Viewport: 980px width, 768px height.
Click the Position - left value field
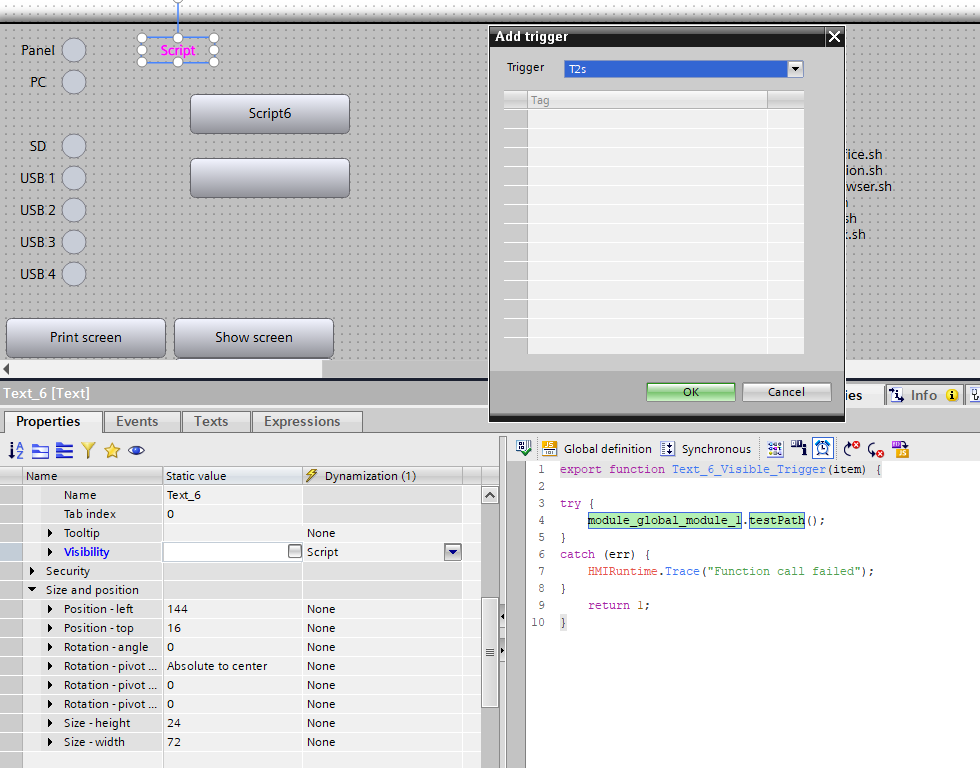(232, 609)
